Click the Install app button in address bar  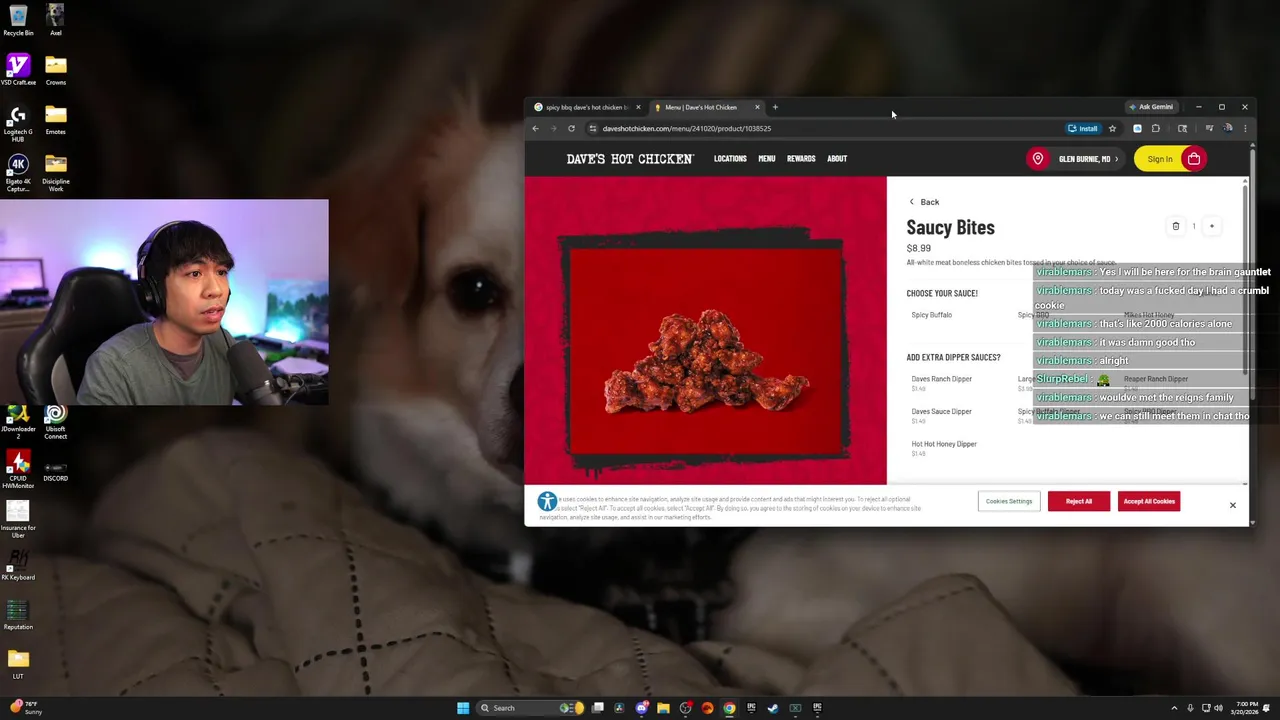pyautogui.click(x=1083, y=128)
